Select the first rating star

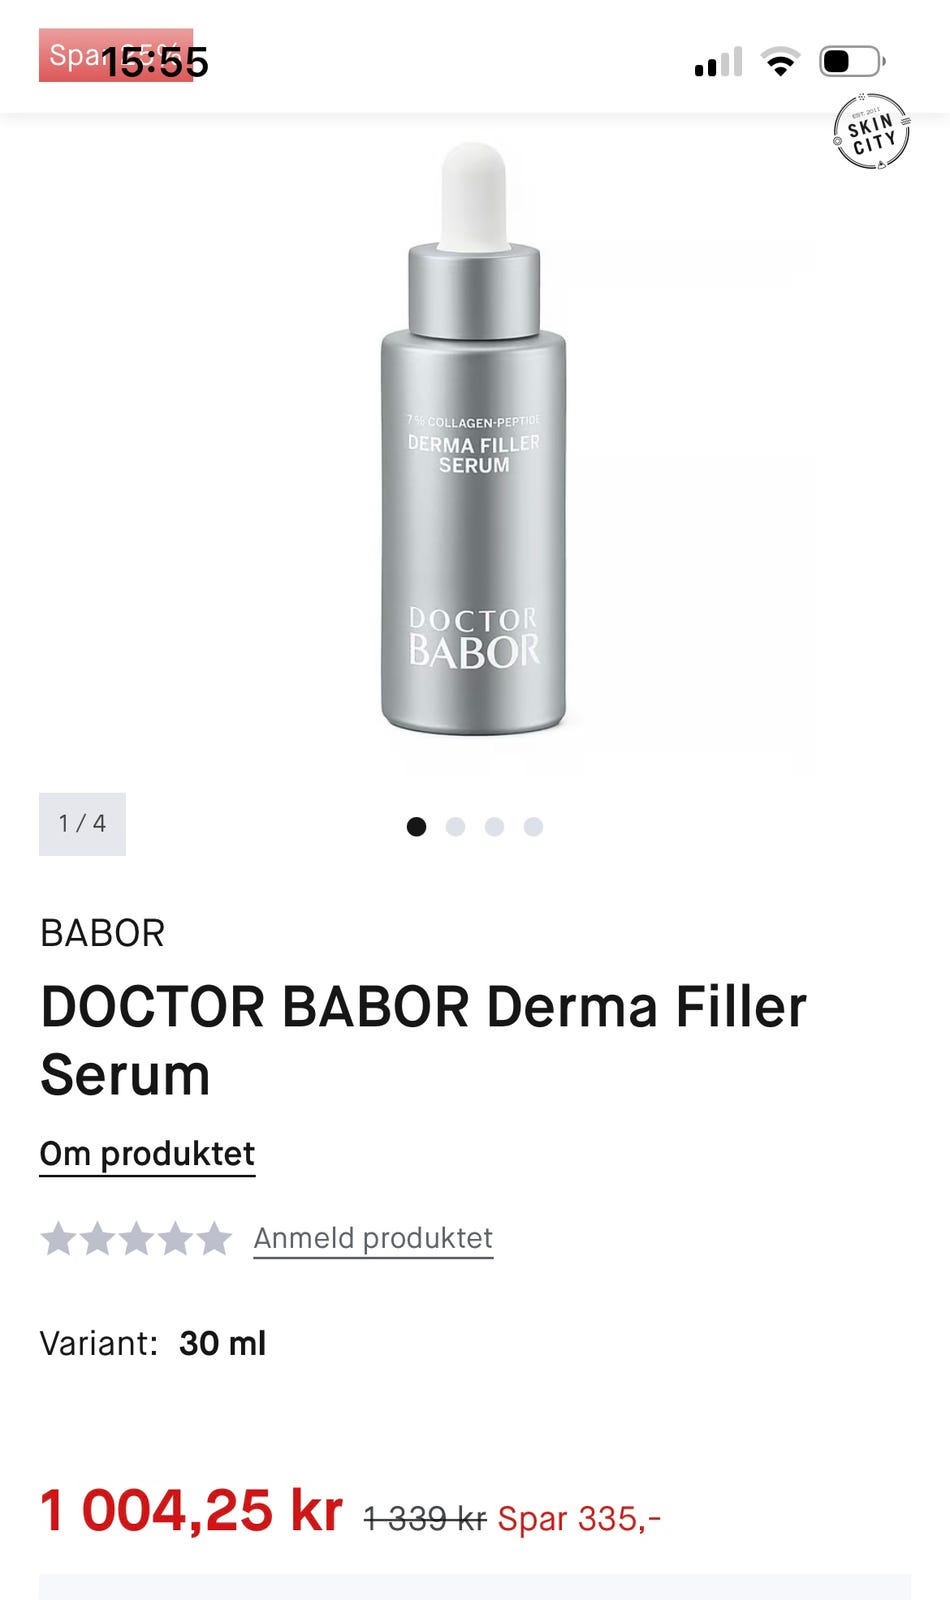[59, 1239]
